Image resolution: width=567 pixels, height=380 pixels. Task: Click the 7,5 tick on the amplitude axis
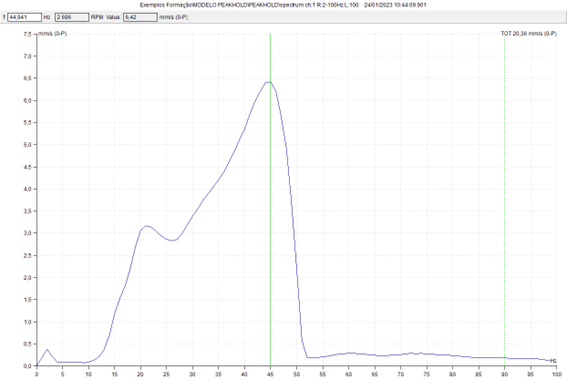click(x=28, y=34)
